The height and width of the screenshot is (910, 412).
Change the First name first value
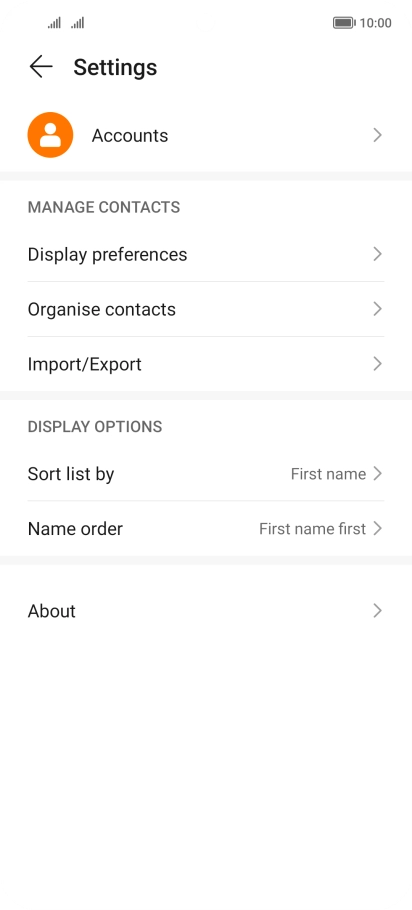(x=312, y=529)
